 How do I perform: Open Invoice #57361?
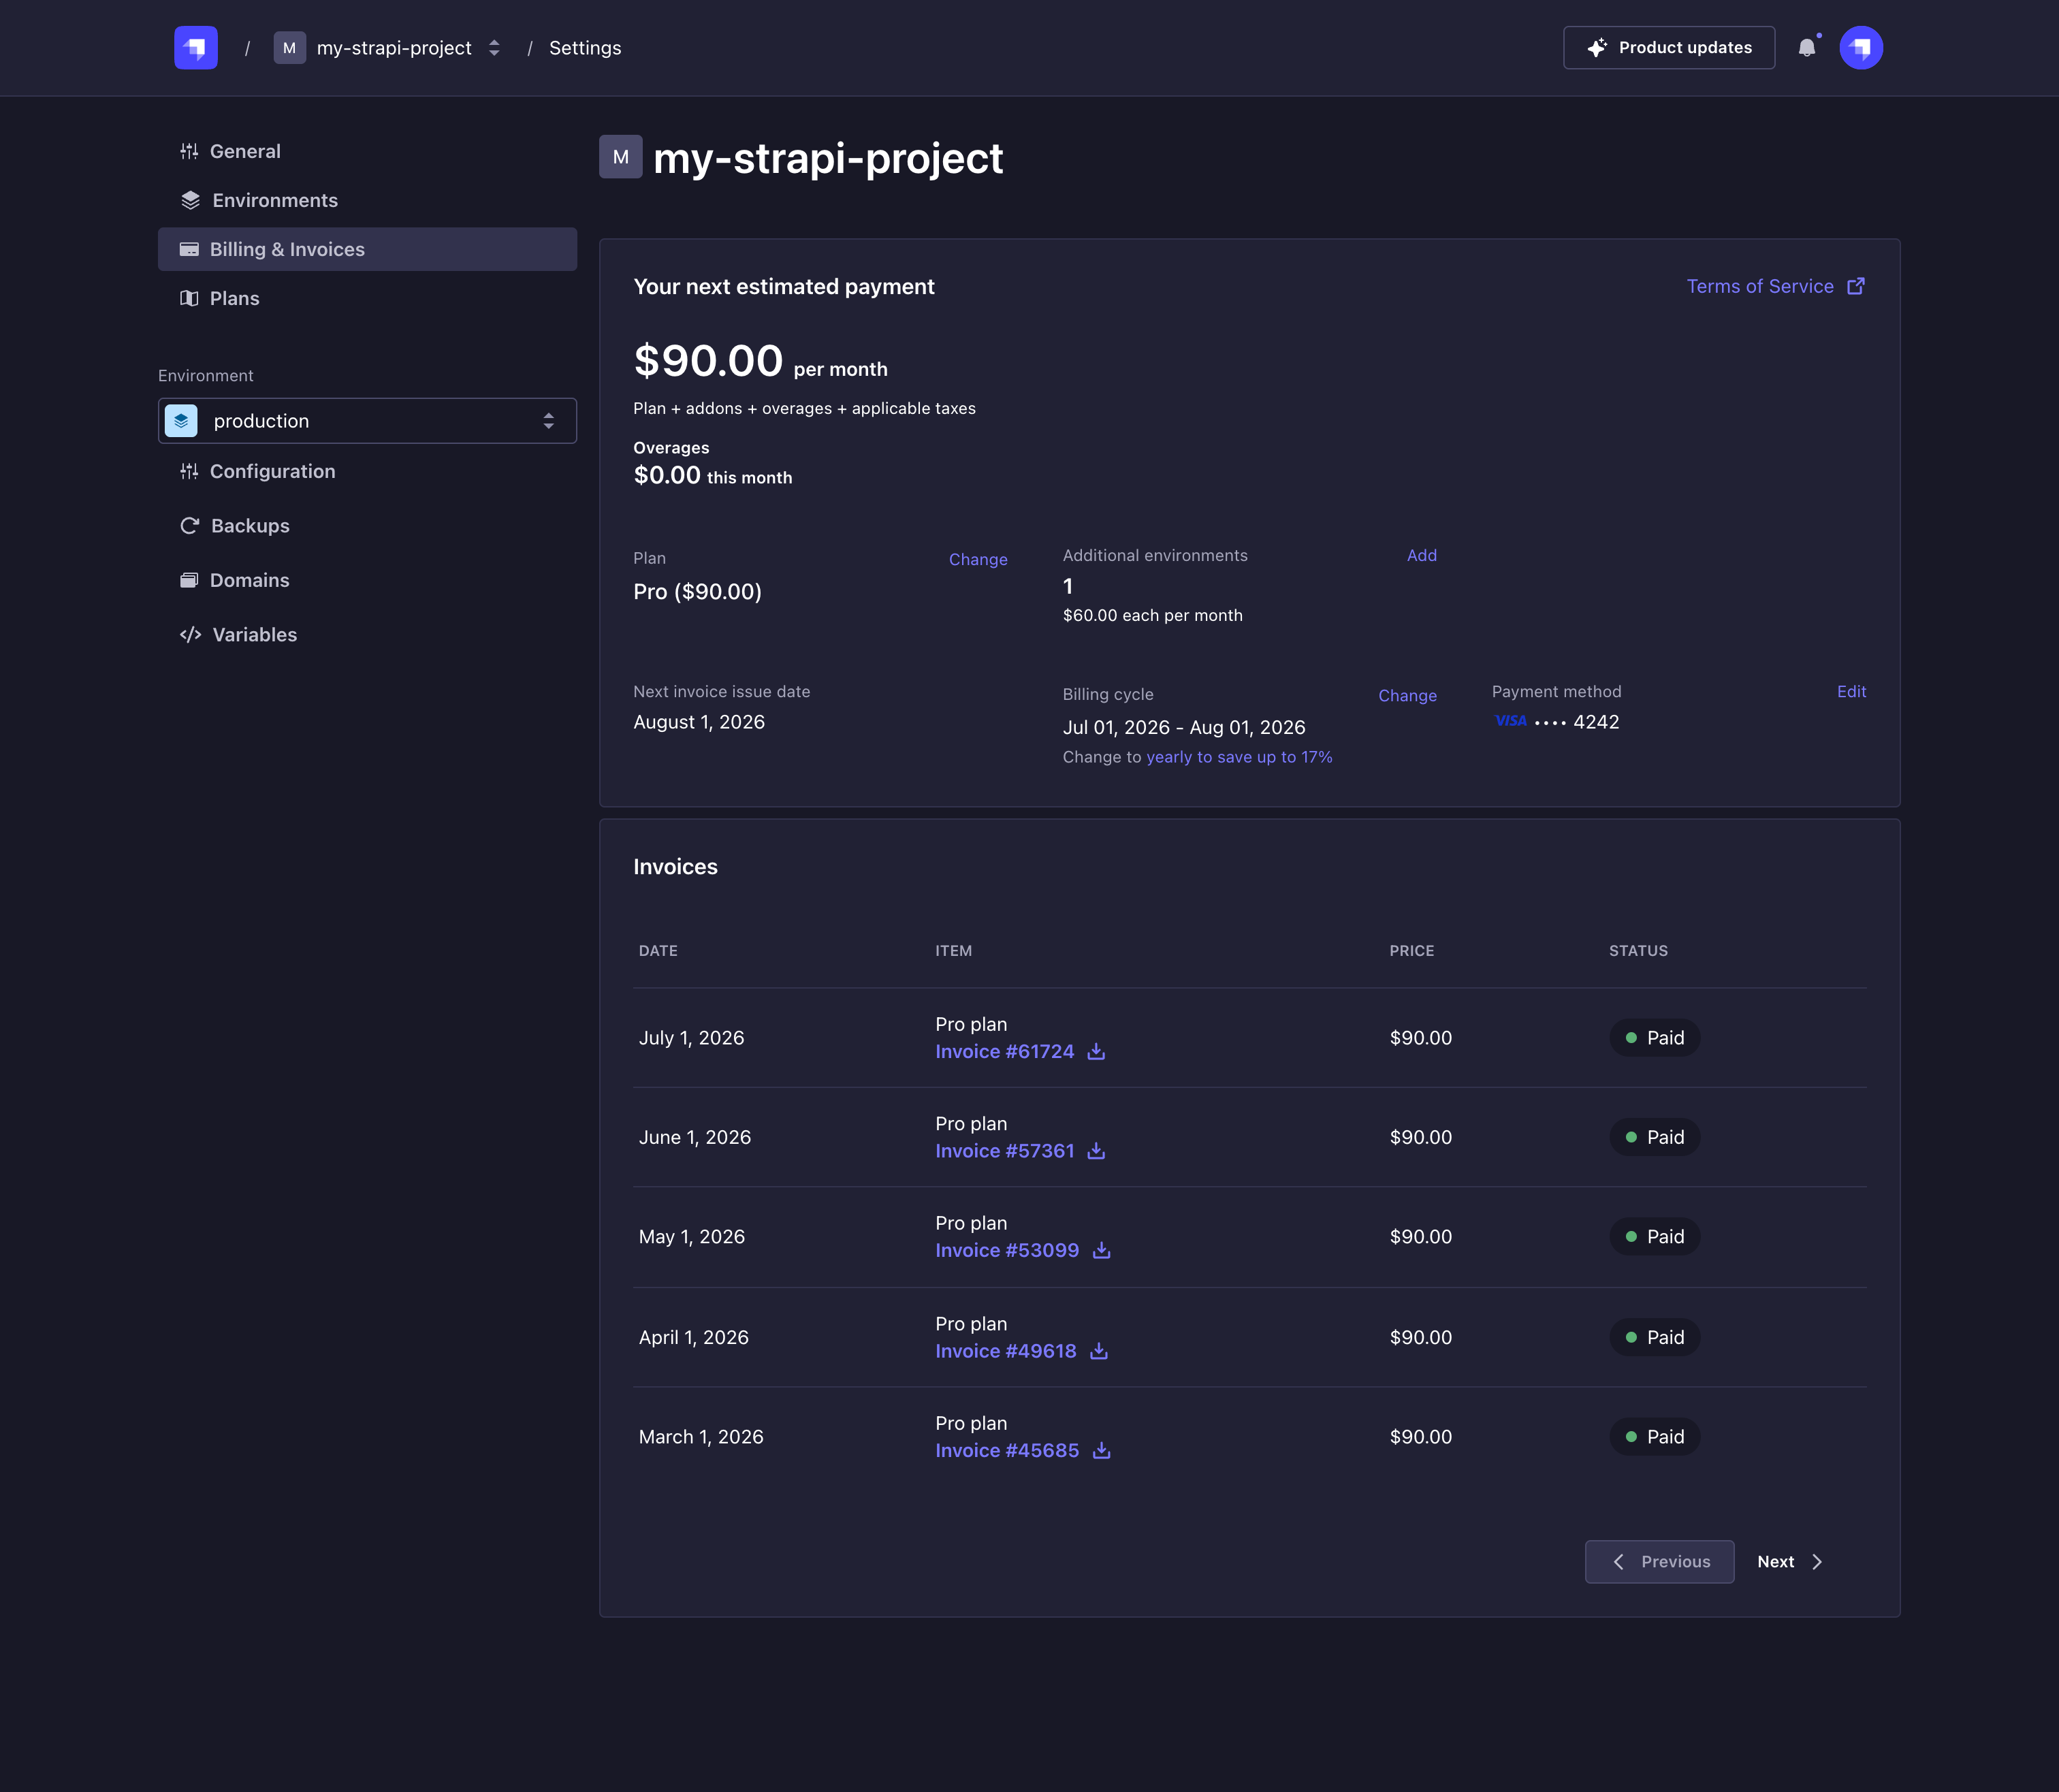1004,1151
